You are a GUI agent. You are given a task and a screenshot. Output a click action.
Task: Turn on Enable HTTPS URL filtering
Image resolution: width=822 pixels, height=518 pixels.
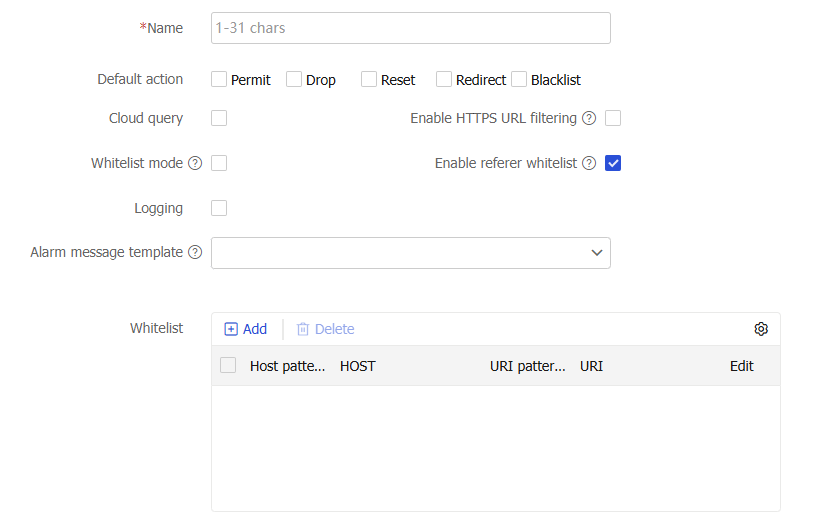pos(613,118)
